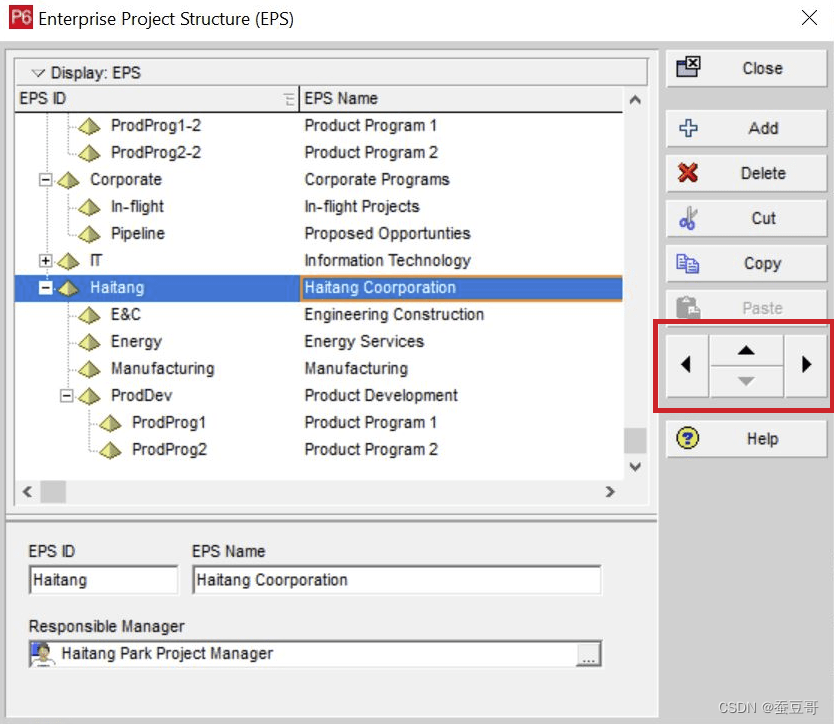Viewport: 834px width, 724px height.
Task: Click the Add plus icon
Action: [688, 128]
